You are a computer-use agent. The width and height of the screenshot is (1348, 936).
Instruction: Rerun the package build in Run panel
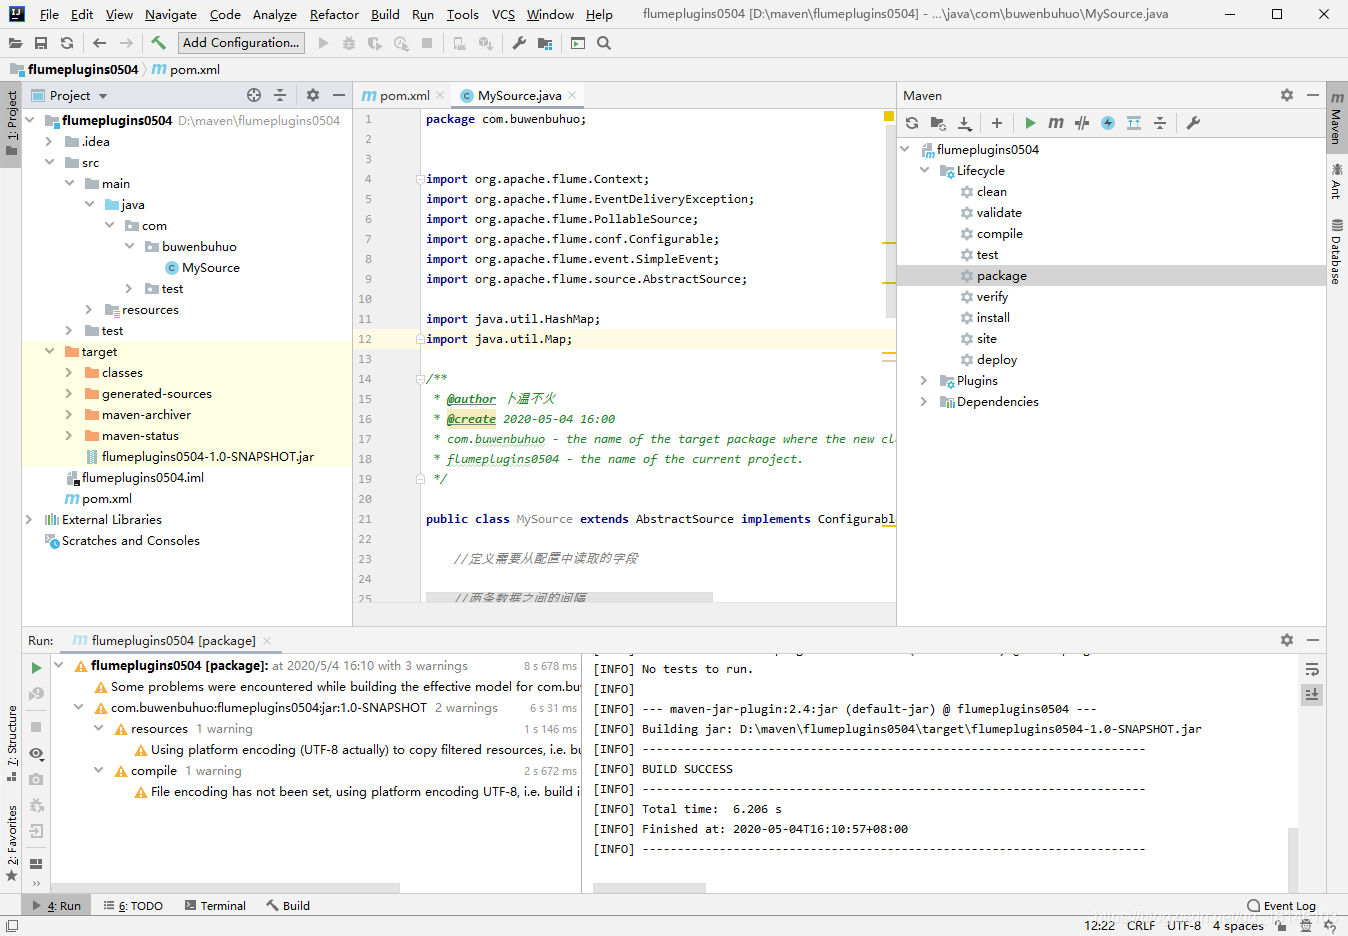point(36,667)
